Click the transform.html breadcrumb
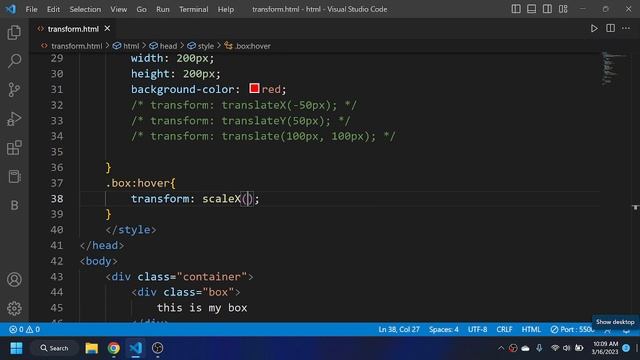Viewport: 640px width, 360px height. (76, 46)
